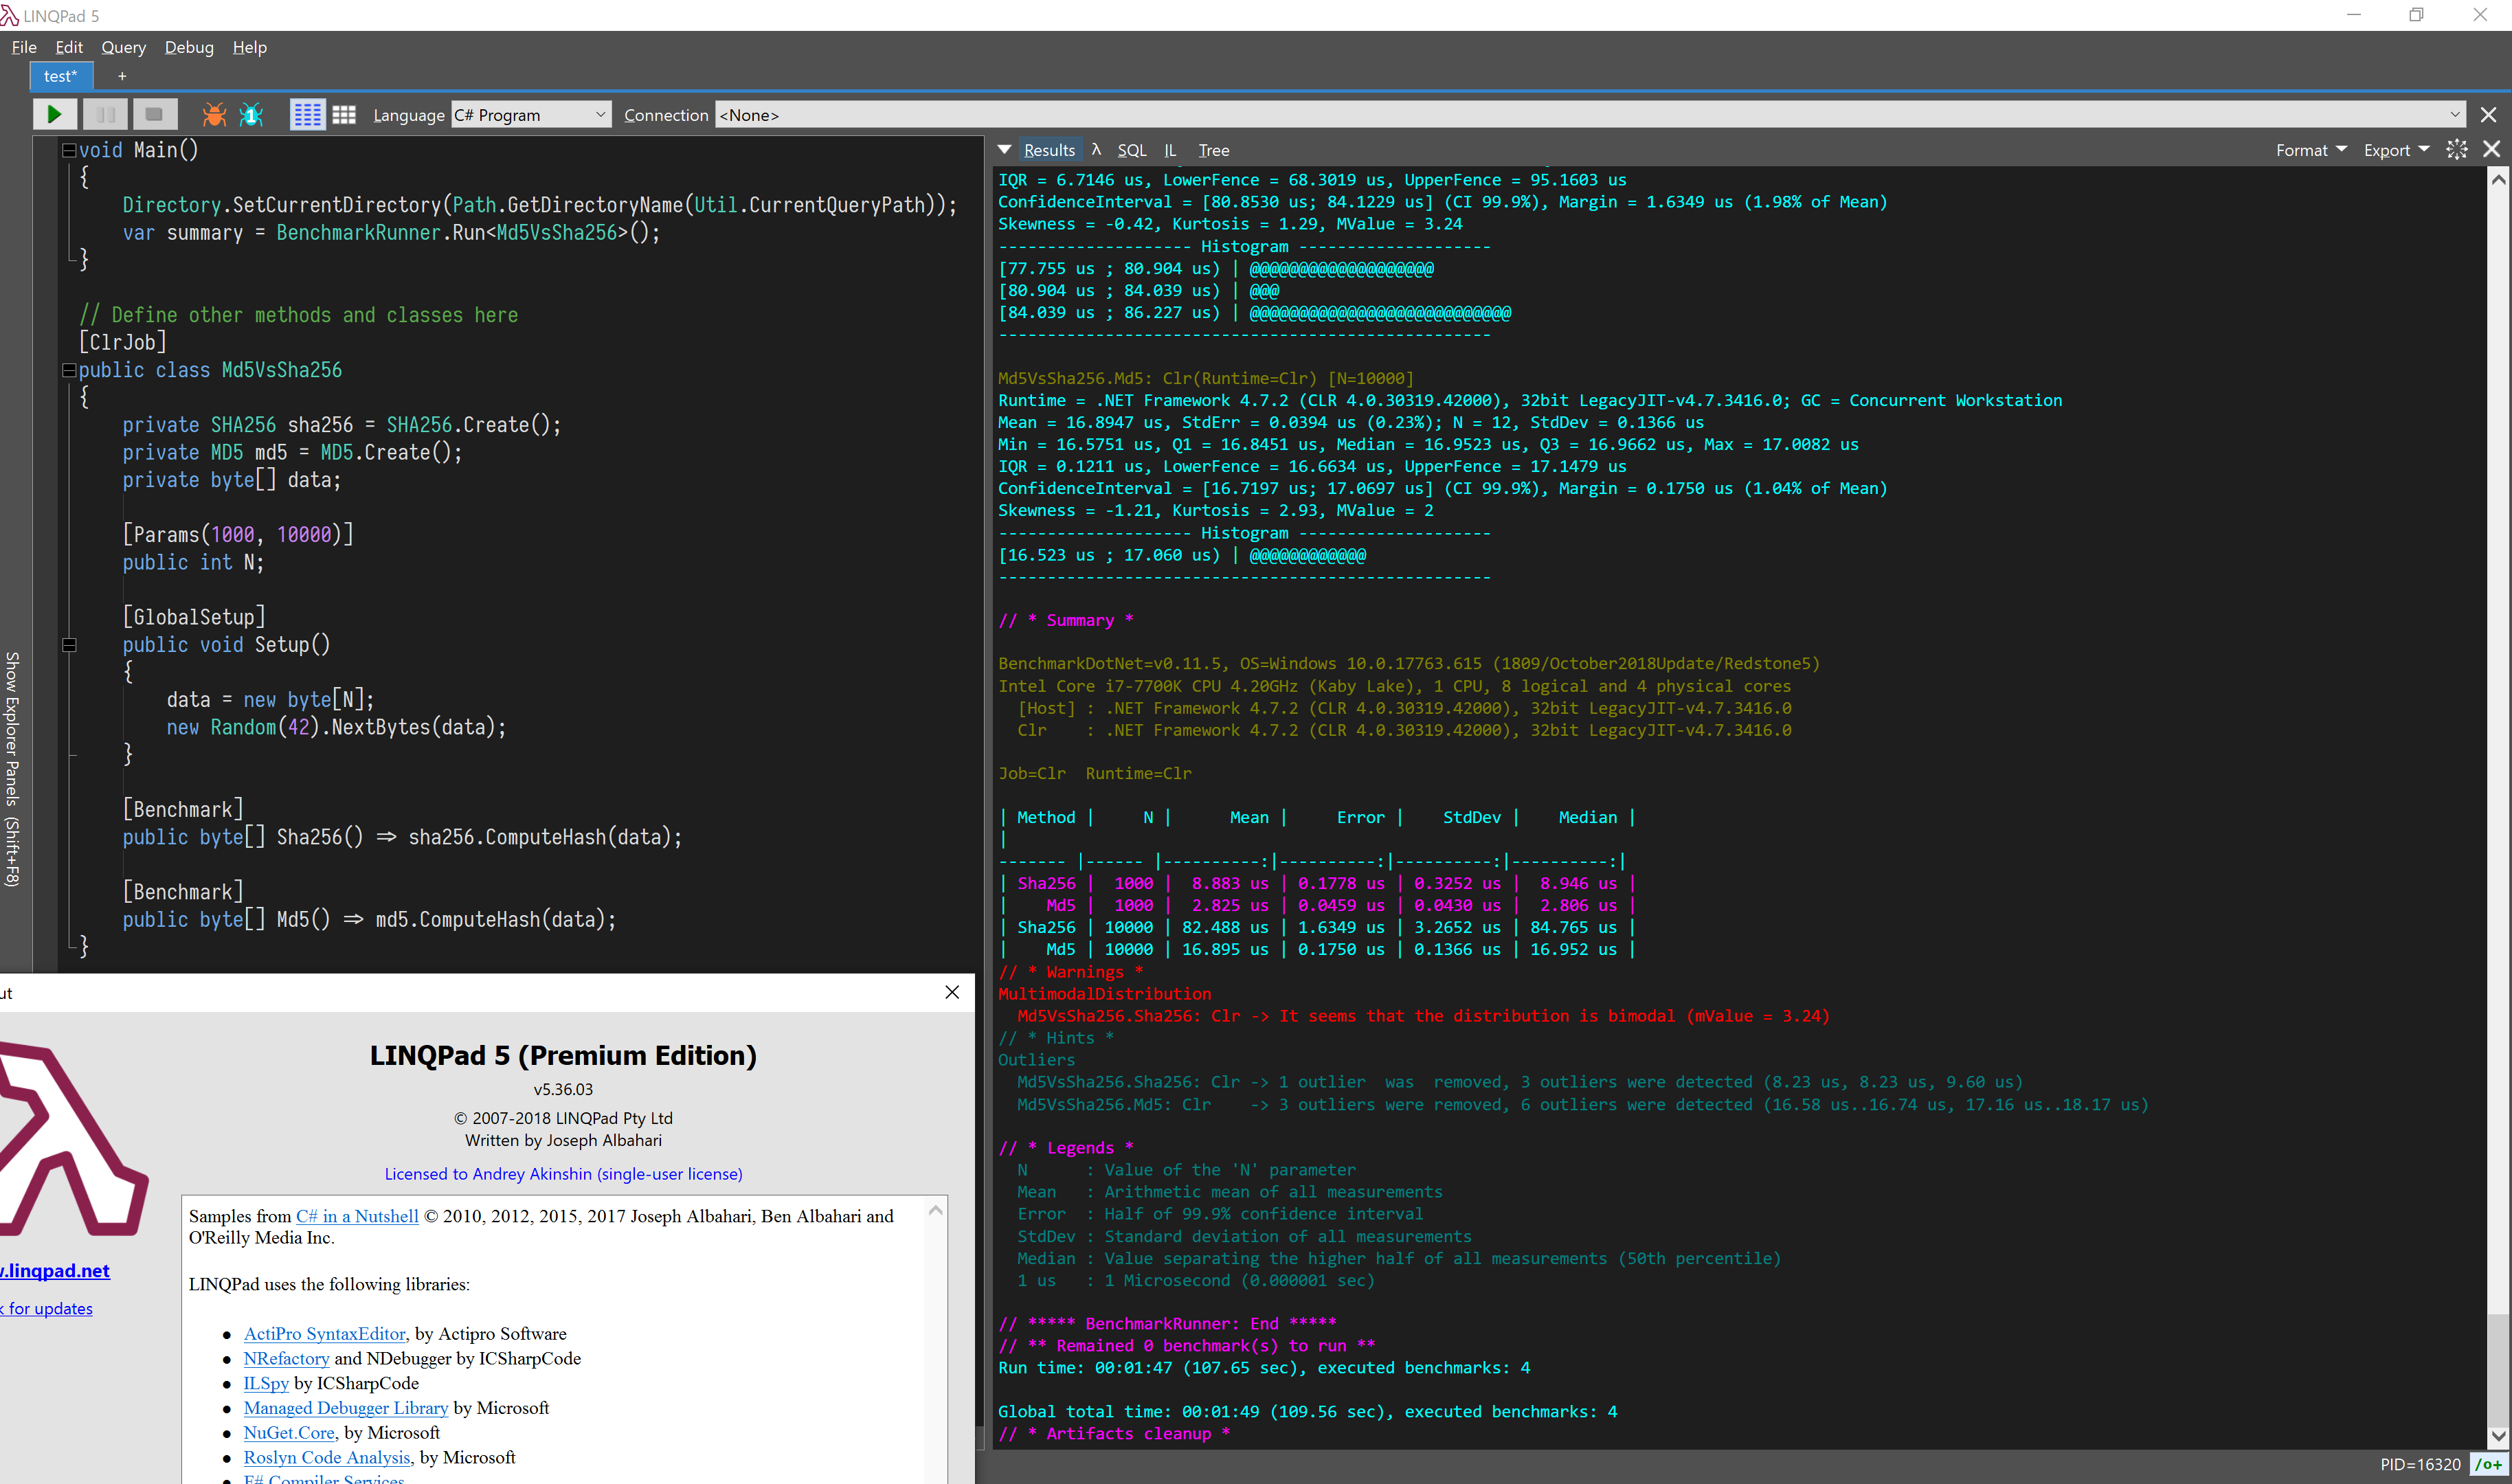Open the ActiPro SyntaxEditor link
The height and width of the screenshot is (1484, 2512).
click(x=325, y=1333)
